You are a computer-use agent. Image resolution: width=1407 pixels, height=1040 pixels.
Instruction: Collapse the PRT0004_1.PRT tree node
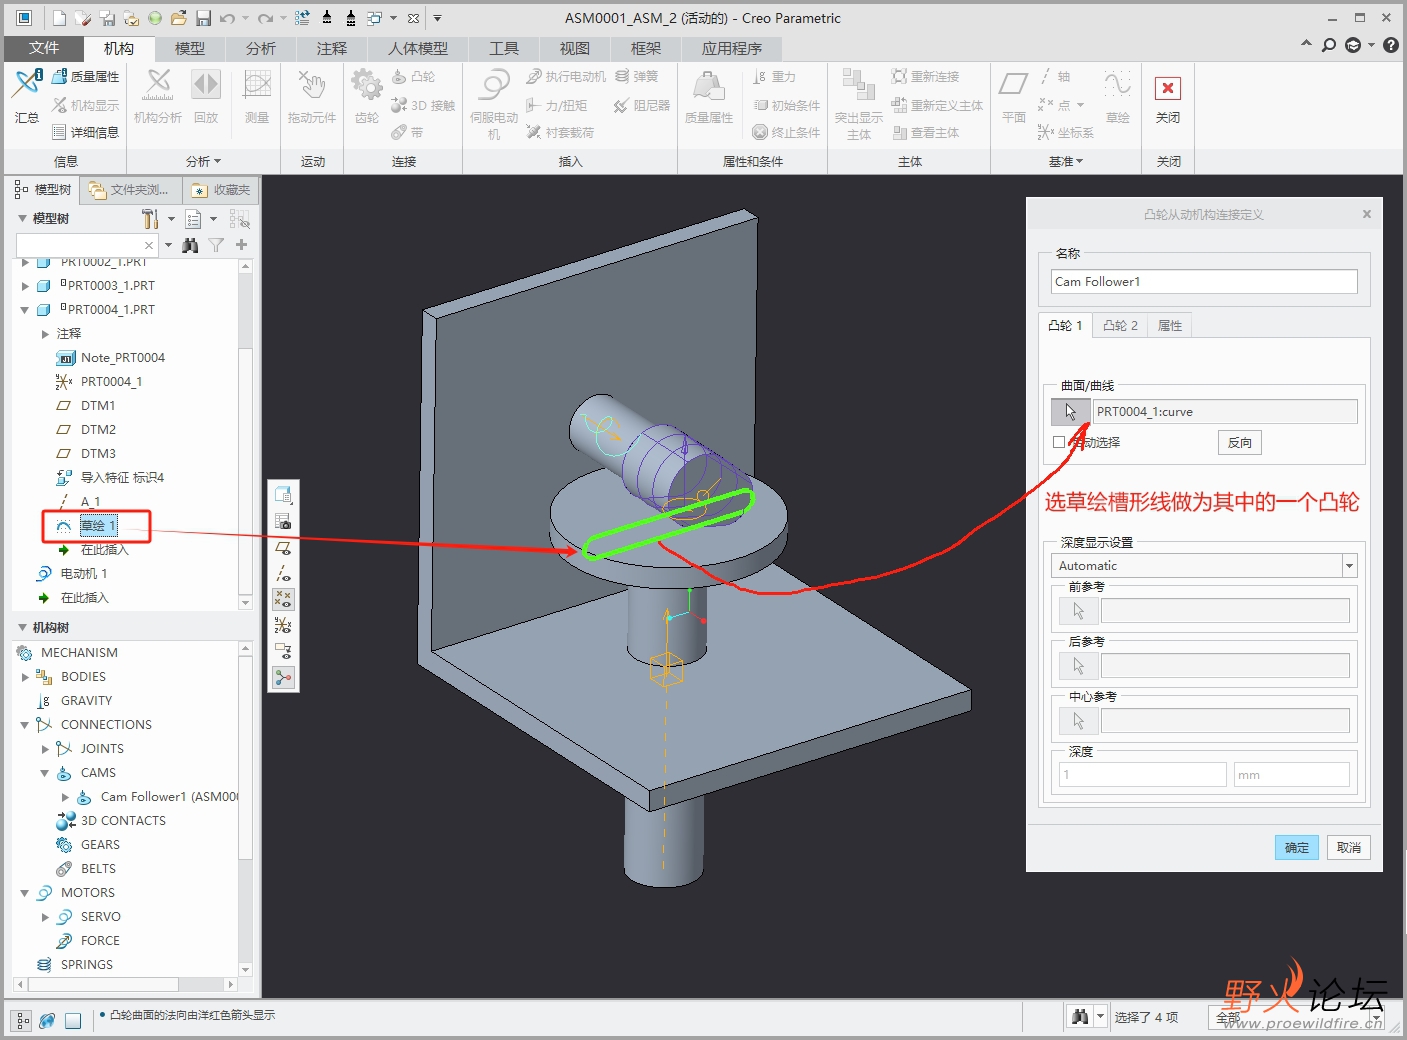click(25, 310)
